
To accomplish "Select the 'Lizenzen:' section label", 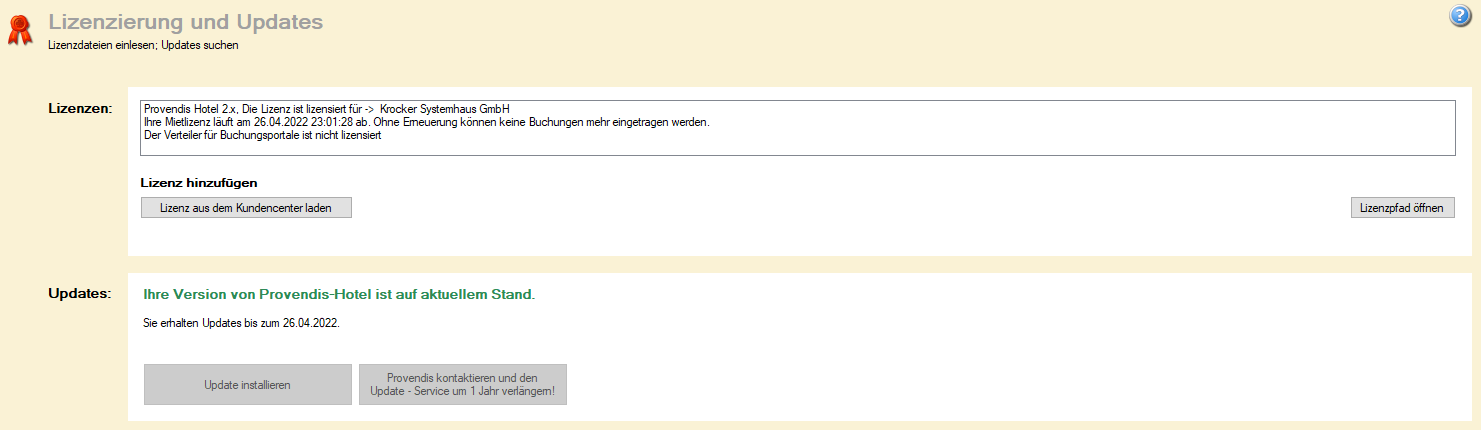I will point(79,108).
